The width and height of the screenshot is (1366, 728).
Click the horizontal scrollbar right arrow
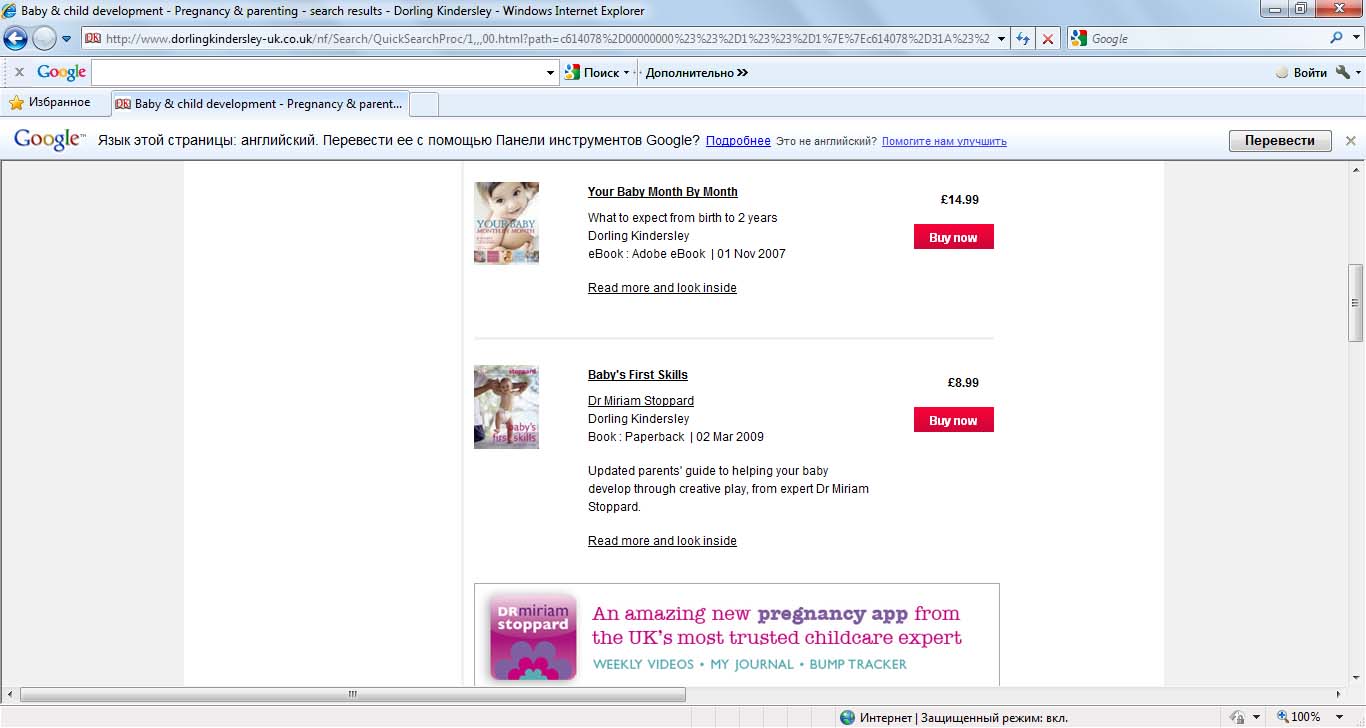coord(1339,694)
